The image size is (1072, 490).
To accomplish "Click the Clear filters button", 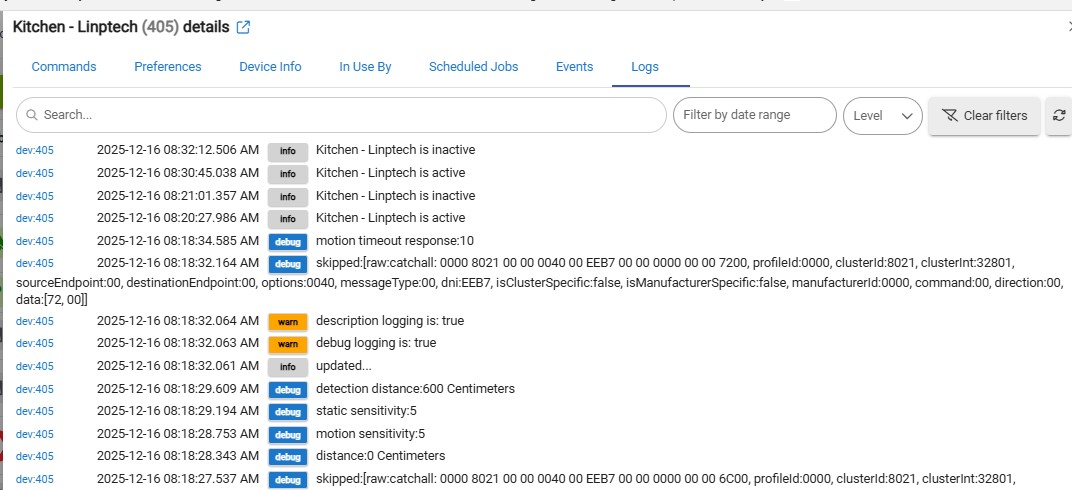I will pyautogui.click(x=984, y=116).
